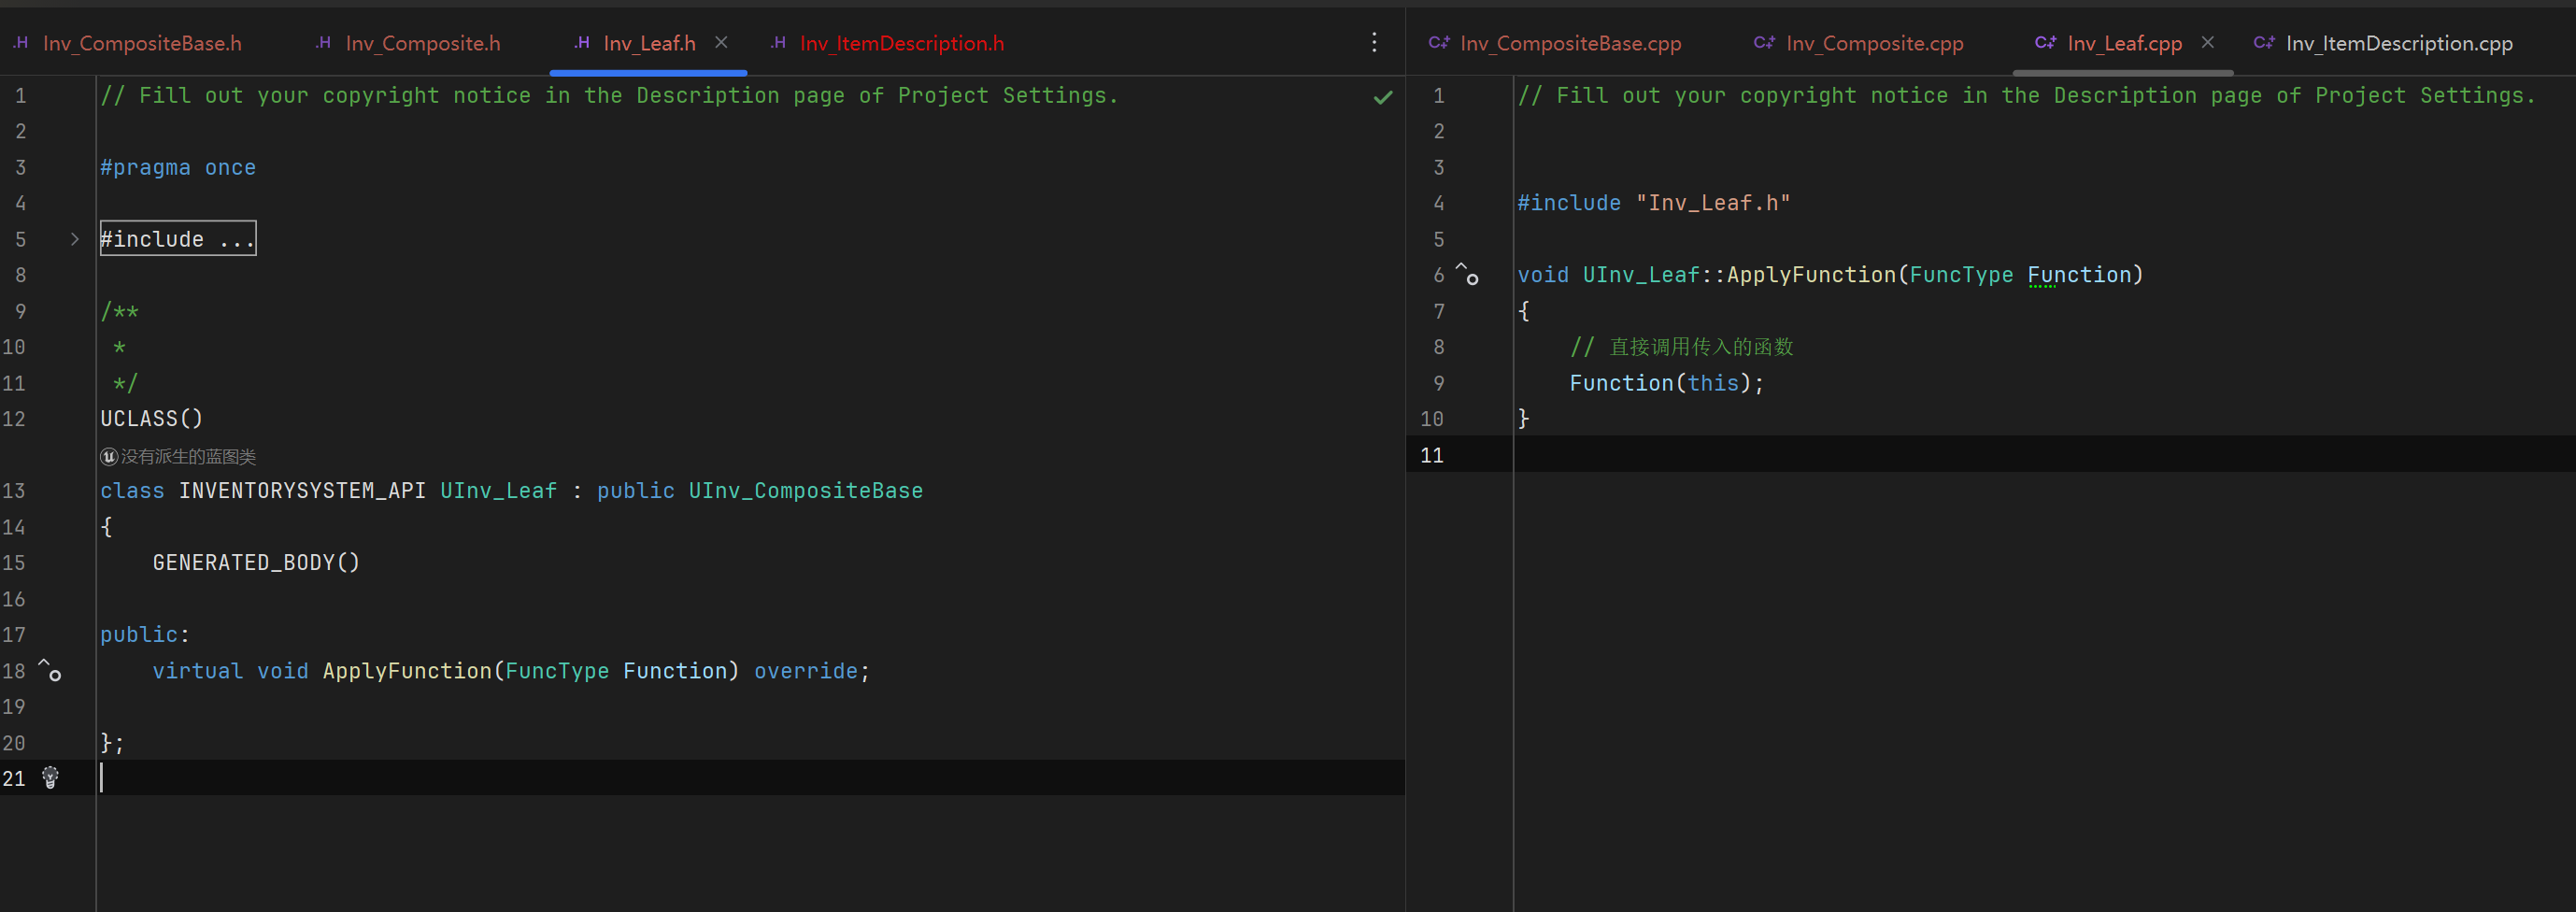Image resolution: width=2576 pixels, height=912 pixels.
Task: Click the C++ file icon on Inv_Leaf.cpp tab
Action: [x=2045, y=42]
